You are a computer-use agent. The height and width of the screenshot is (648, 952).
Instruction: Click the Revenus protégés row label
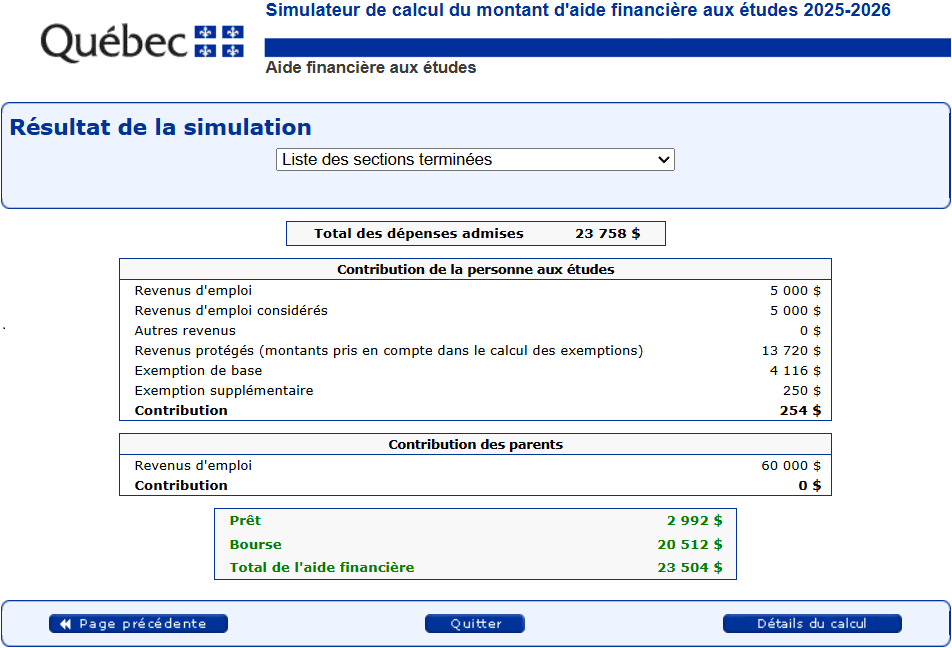tap(388, 351)
